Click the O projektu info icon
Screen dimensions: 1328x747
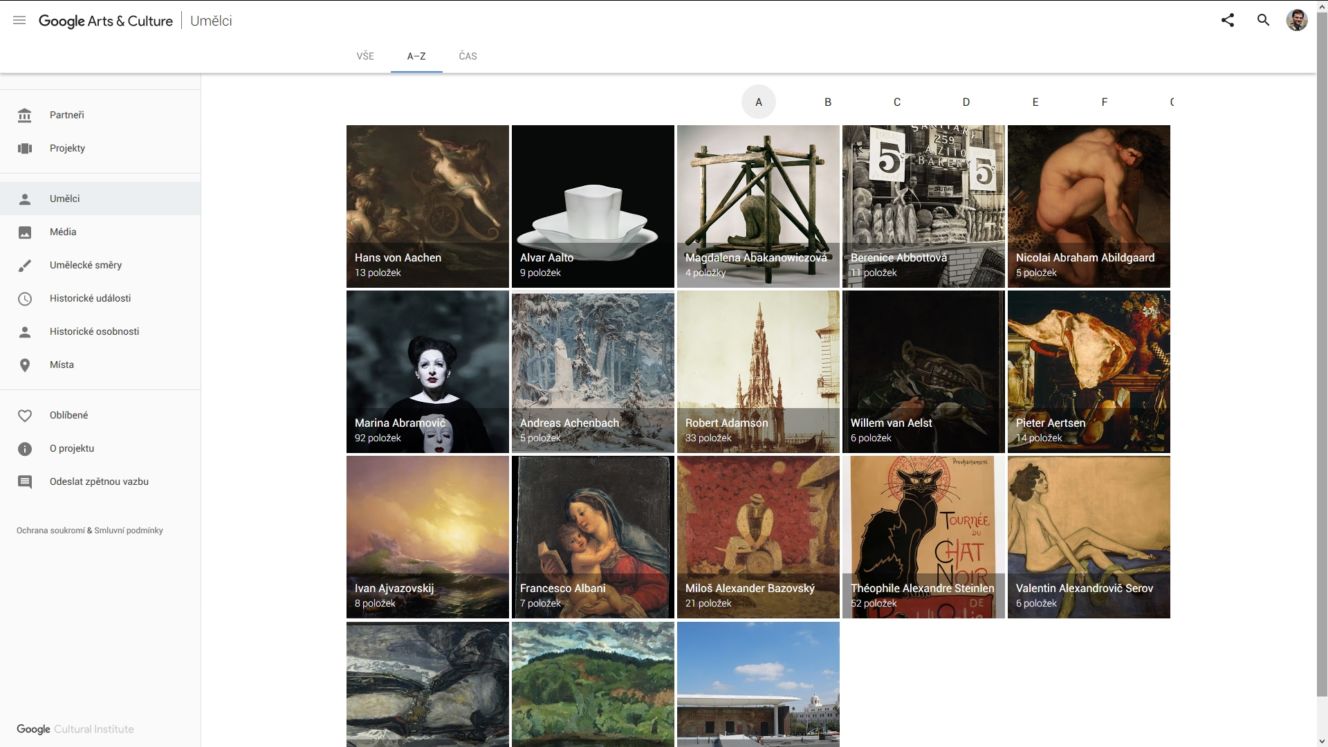pos(25,448)
